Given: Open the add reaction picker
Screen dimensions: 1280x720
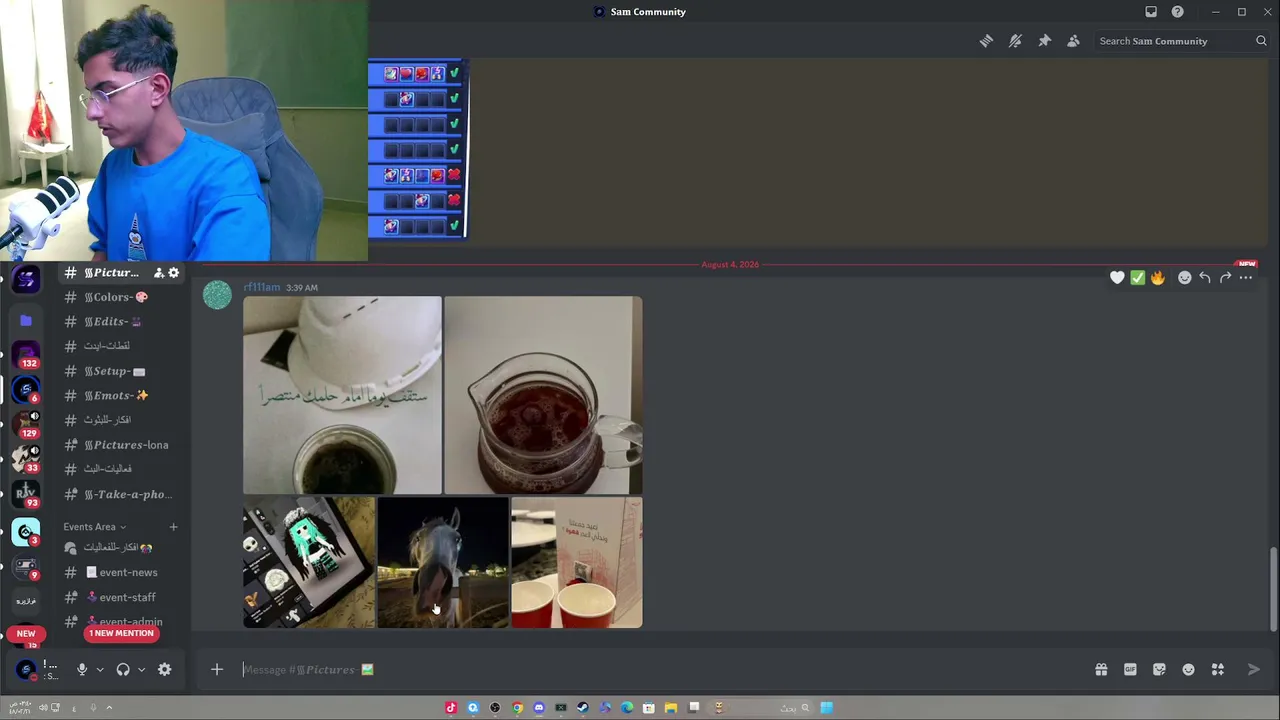Looking at the screenshot, I should coord(1185,278).
